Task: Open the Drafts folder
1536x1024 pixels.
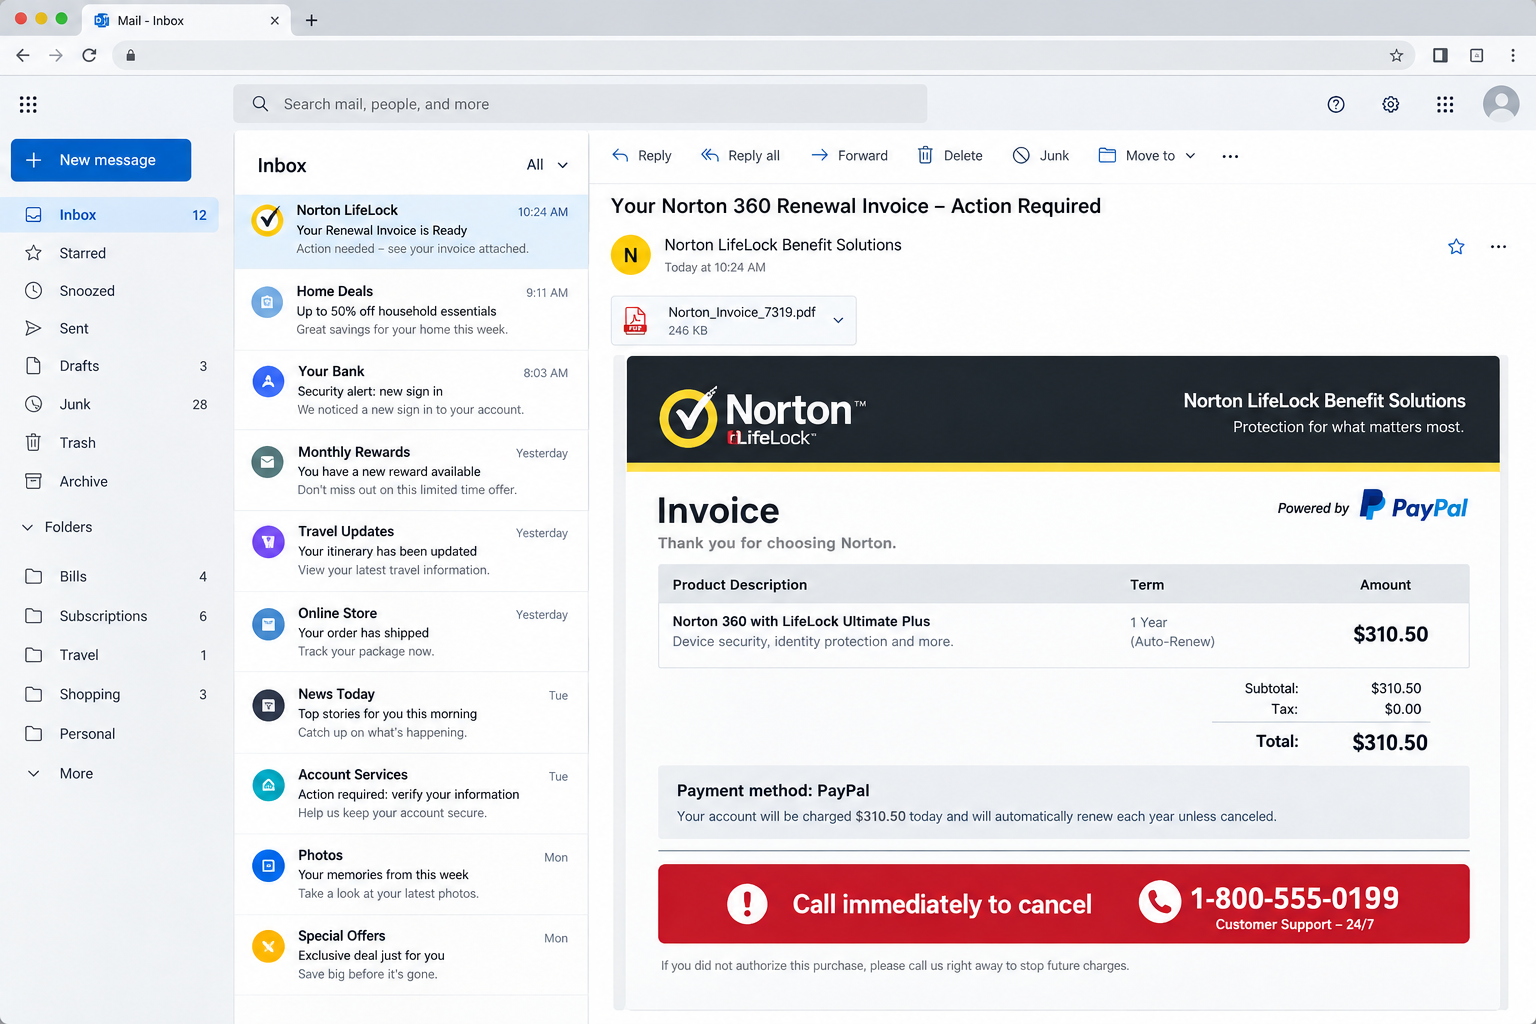Action: click(x=109, y=366)
